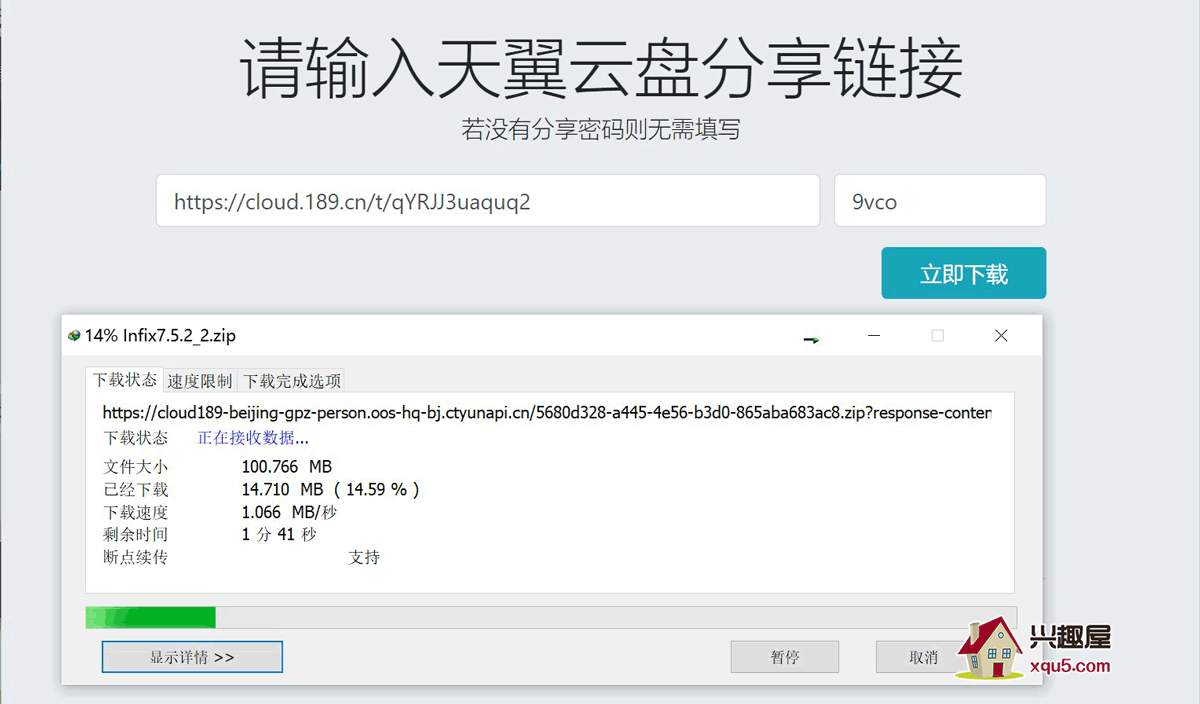
Task: Click the 下载速度 label
Action: tap(136, 512)
